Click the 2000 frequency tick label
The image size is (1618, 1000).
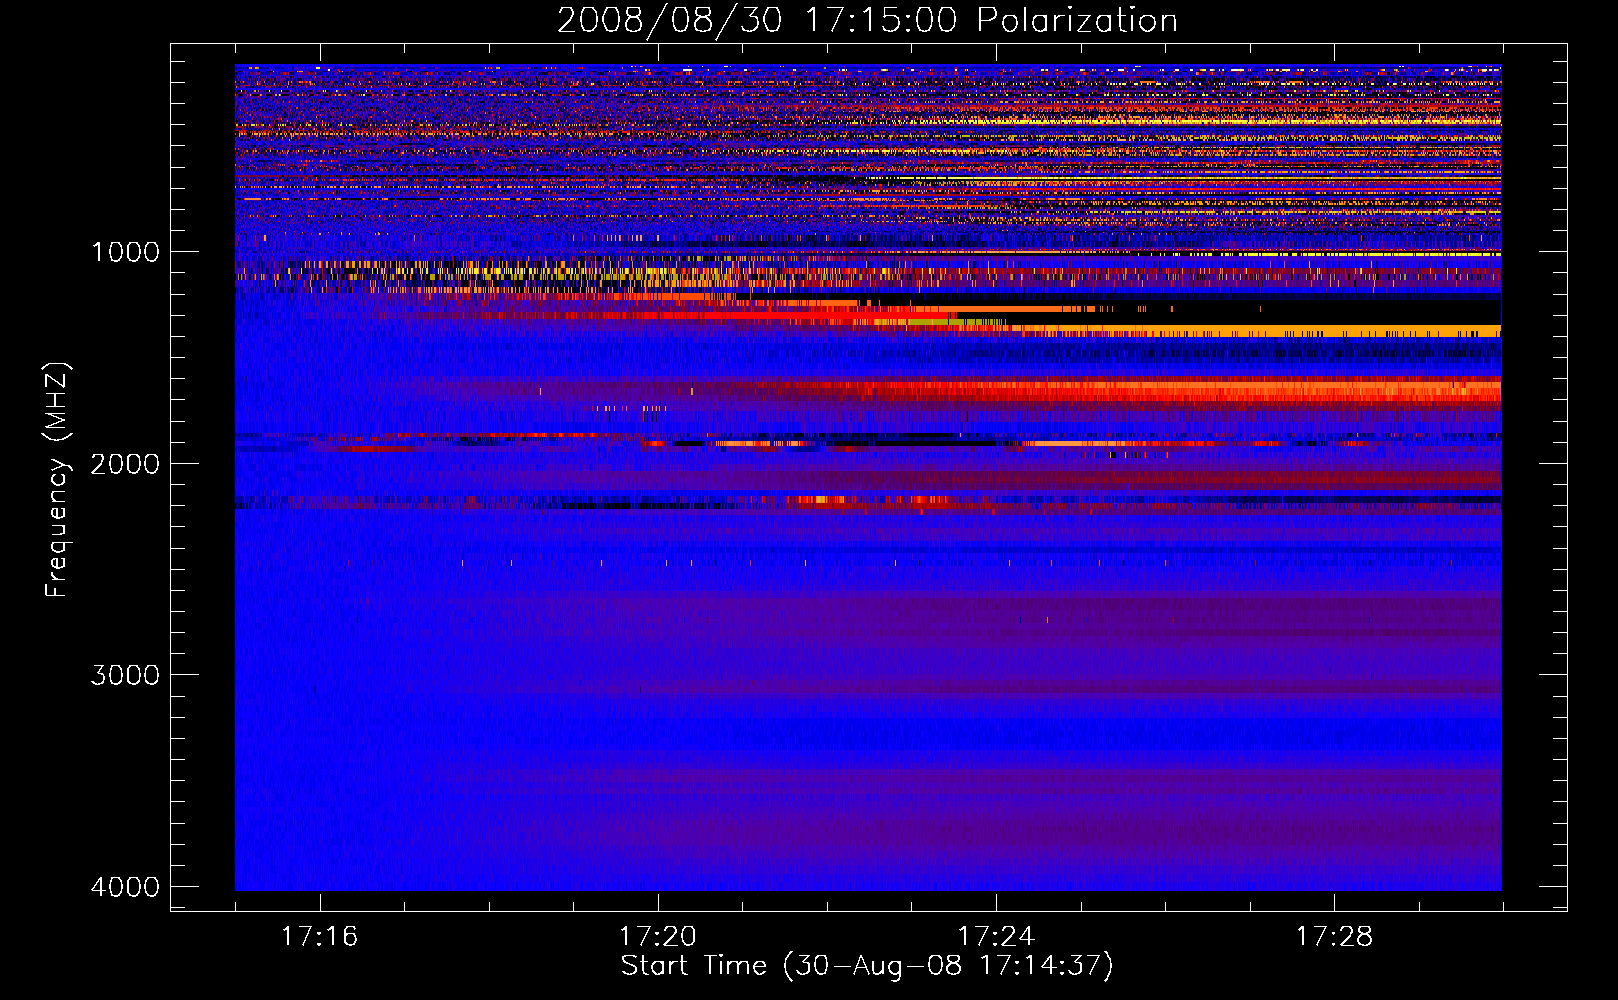pyautogui.click(x=125, y=464)
